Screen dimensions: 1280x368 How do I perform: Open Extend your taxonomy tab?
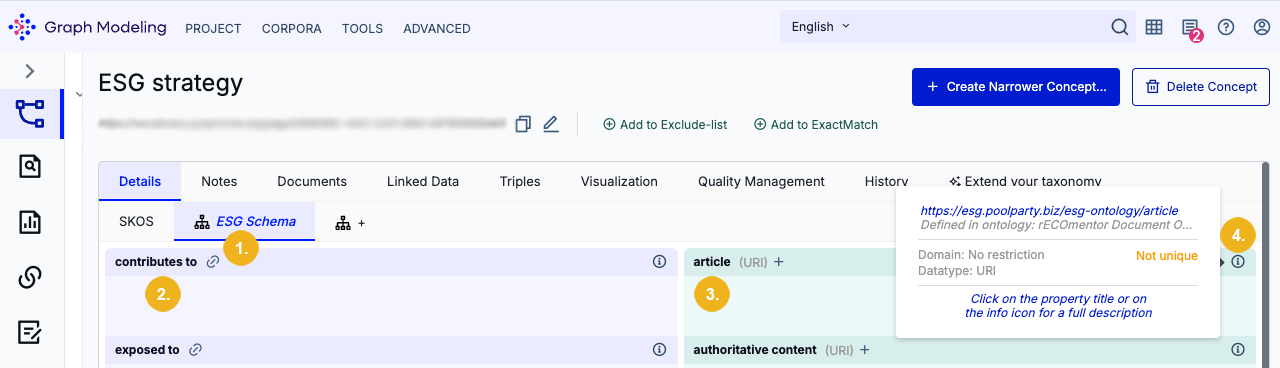(1025, 181)
